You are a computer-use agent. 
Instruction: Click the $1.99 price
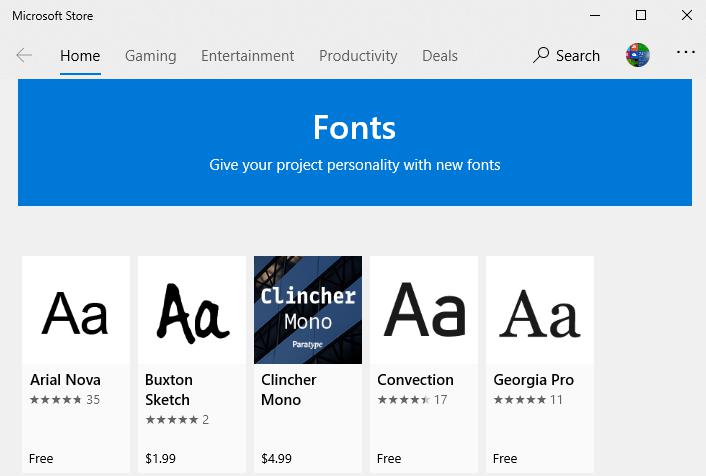(x=160, y=458)
